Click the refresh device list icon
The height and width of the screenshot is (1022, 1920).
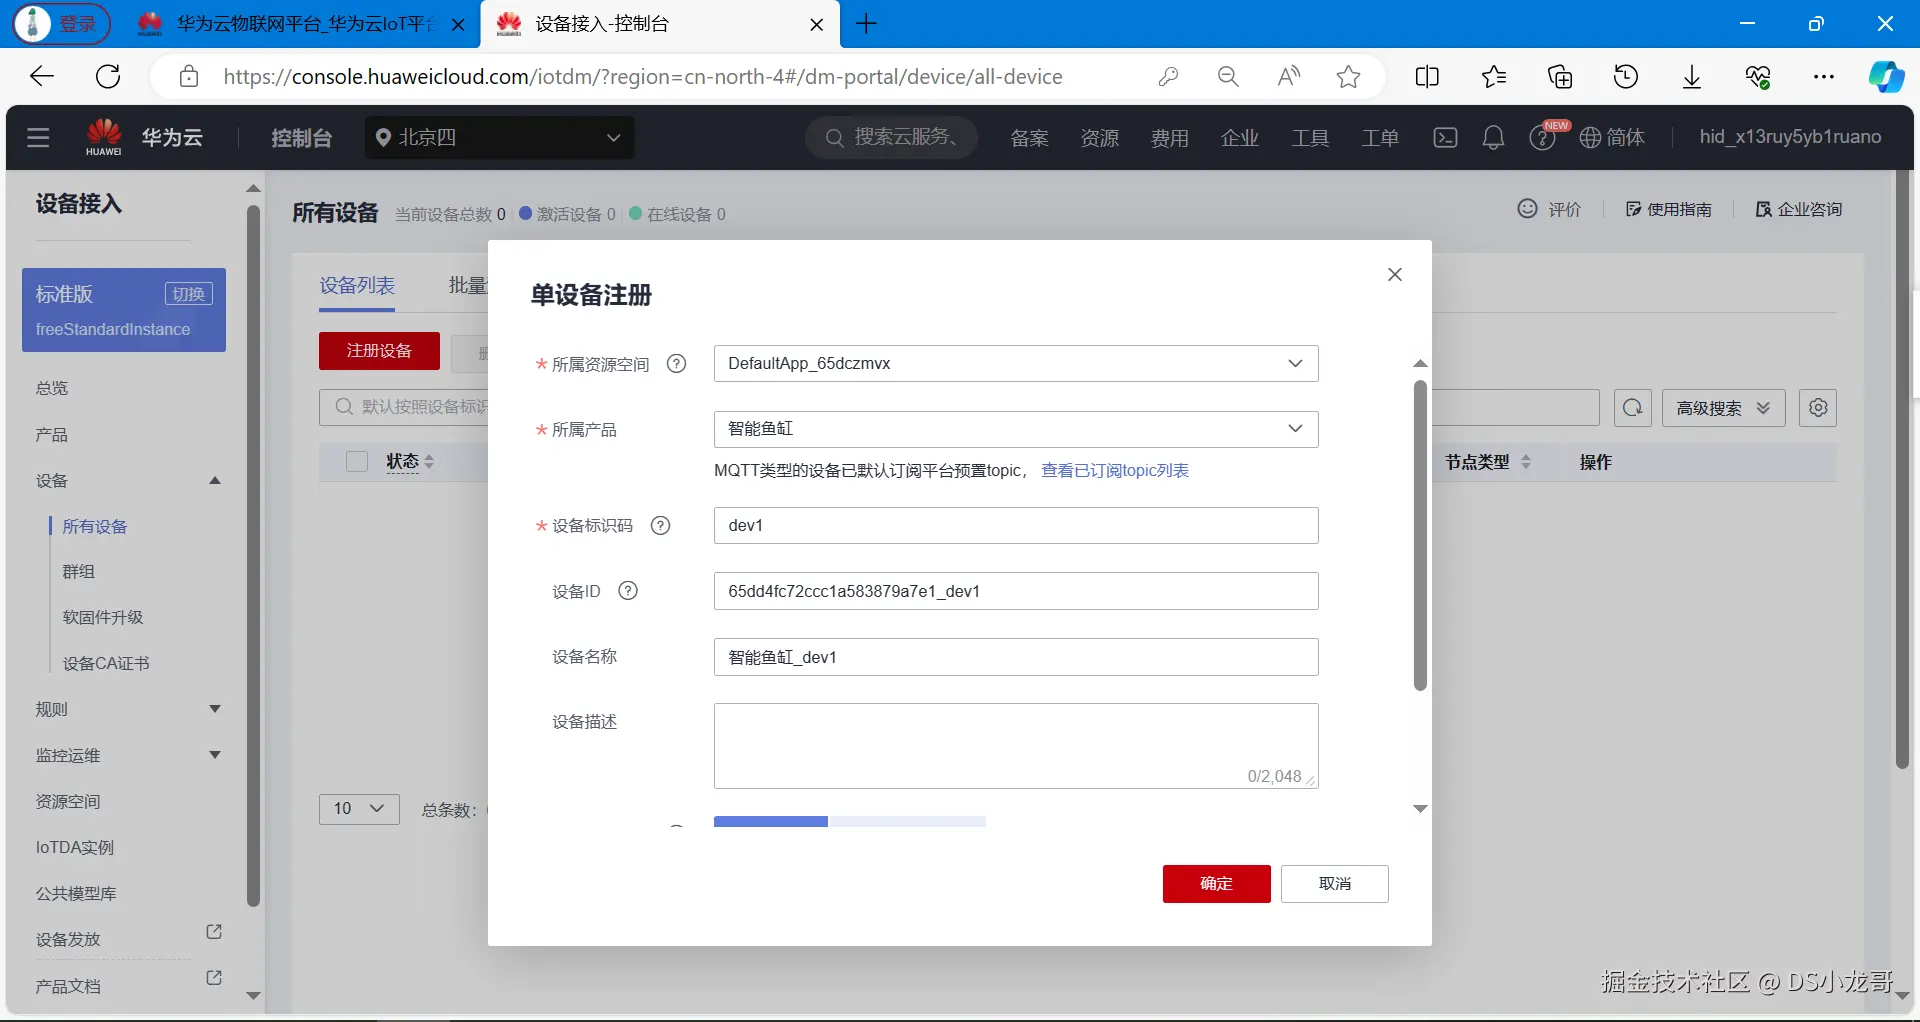[x=1633, y=408]
